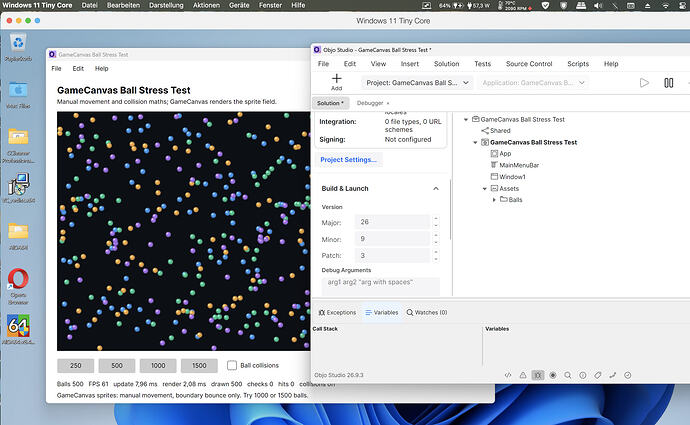Open the Project dropdown selector
Viewport: 690px width, 425px height.
coord(417,83)
